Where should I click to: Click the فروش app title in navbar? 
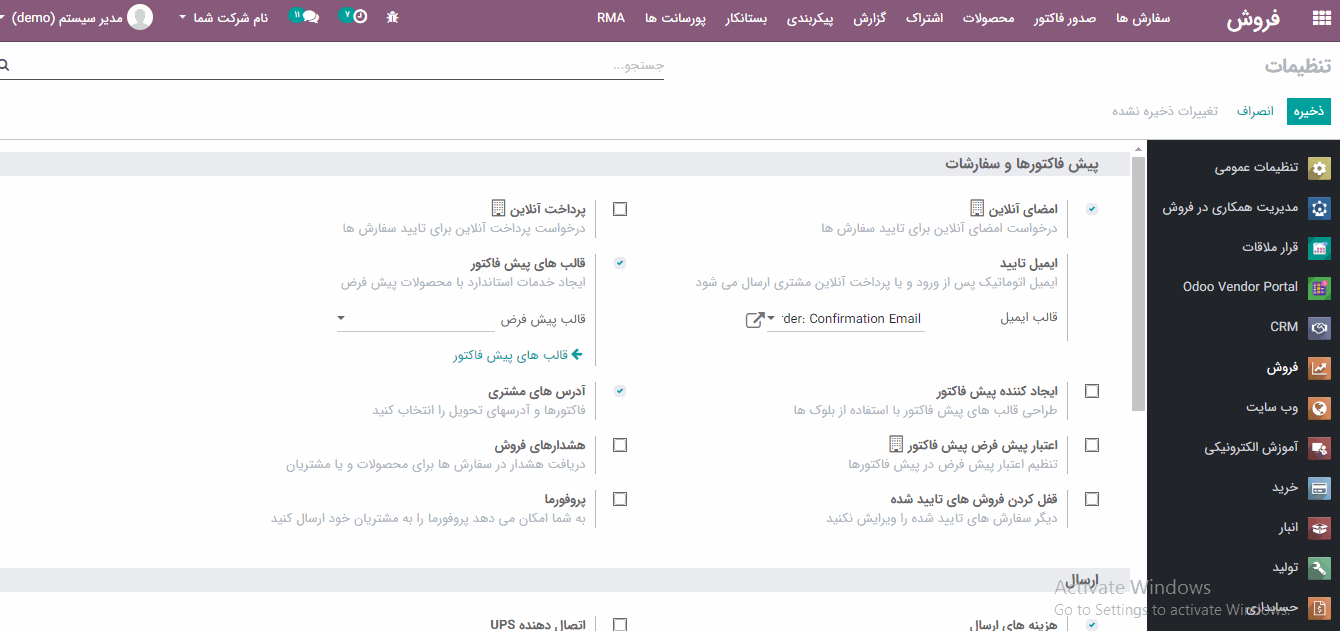pos(1254,19)
